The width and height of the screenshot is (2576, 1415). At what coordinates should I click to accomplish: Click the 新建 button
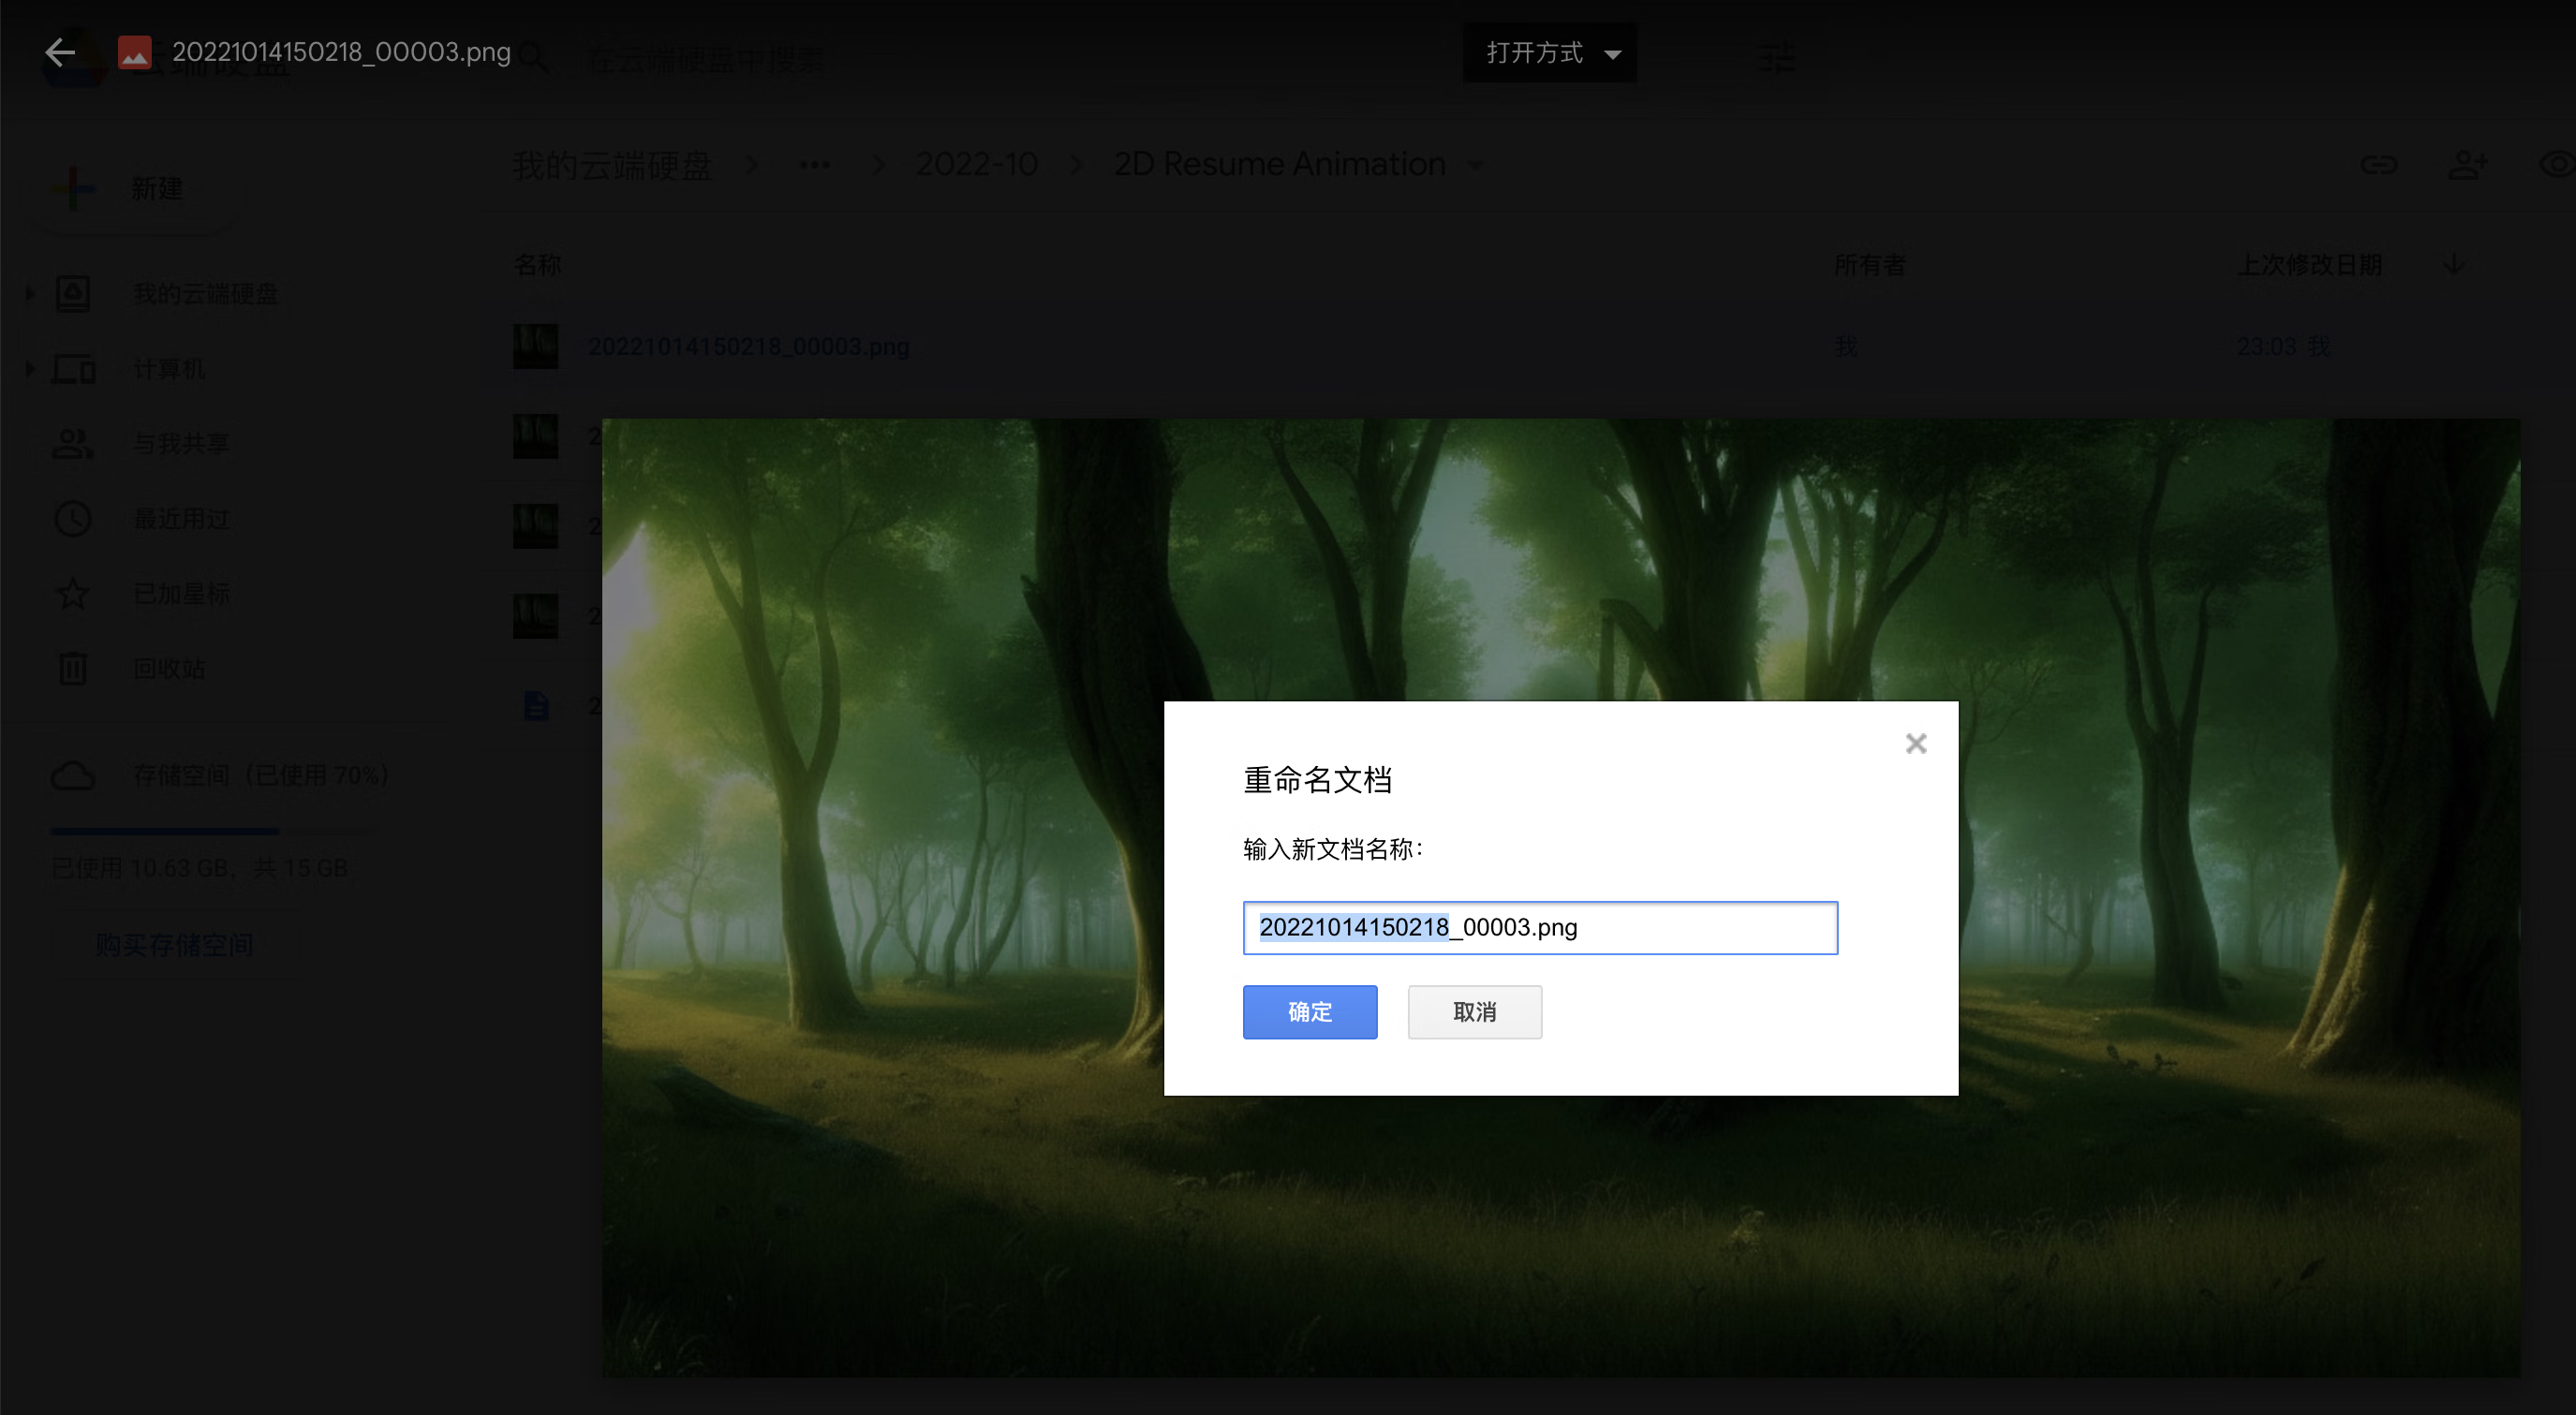pyautogui.click(x=133, y=189)
